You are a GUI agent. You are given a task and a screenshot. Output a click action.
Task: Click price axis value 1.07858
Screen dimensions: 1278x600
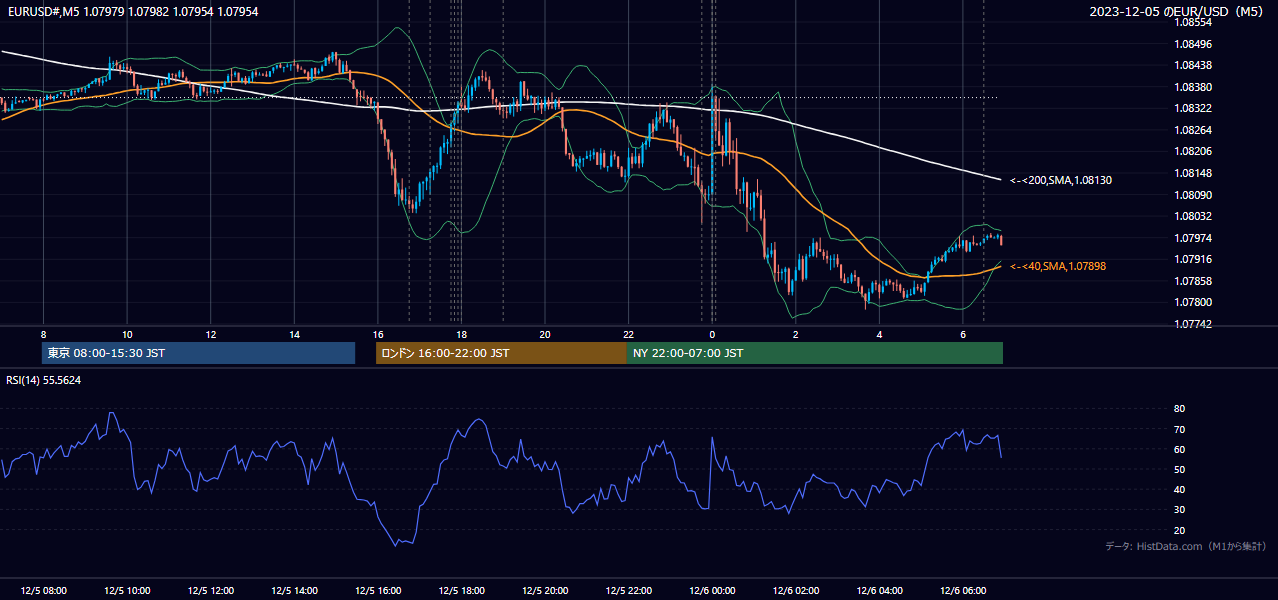pyautogui.click(x=1193, y=281)
